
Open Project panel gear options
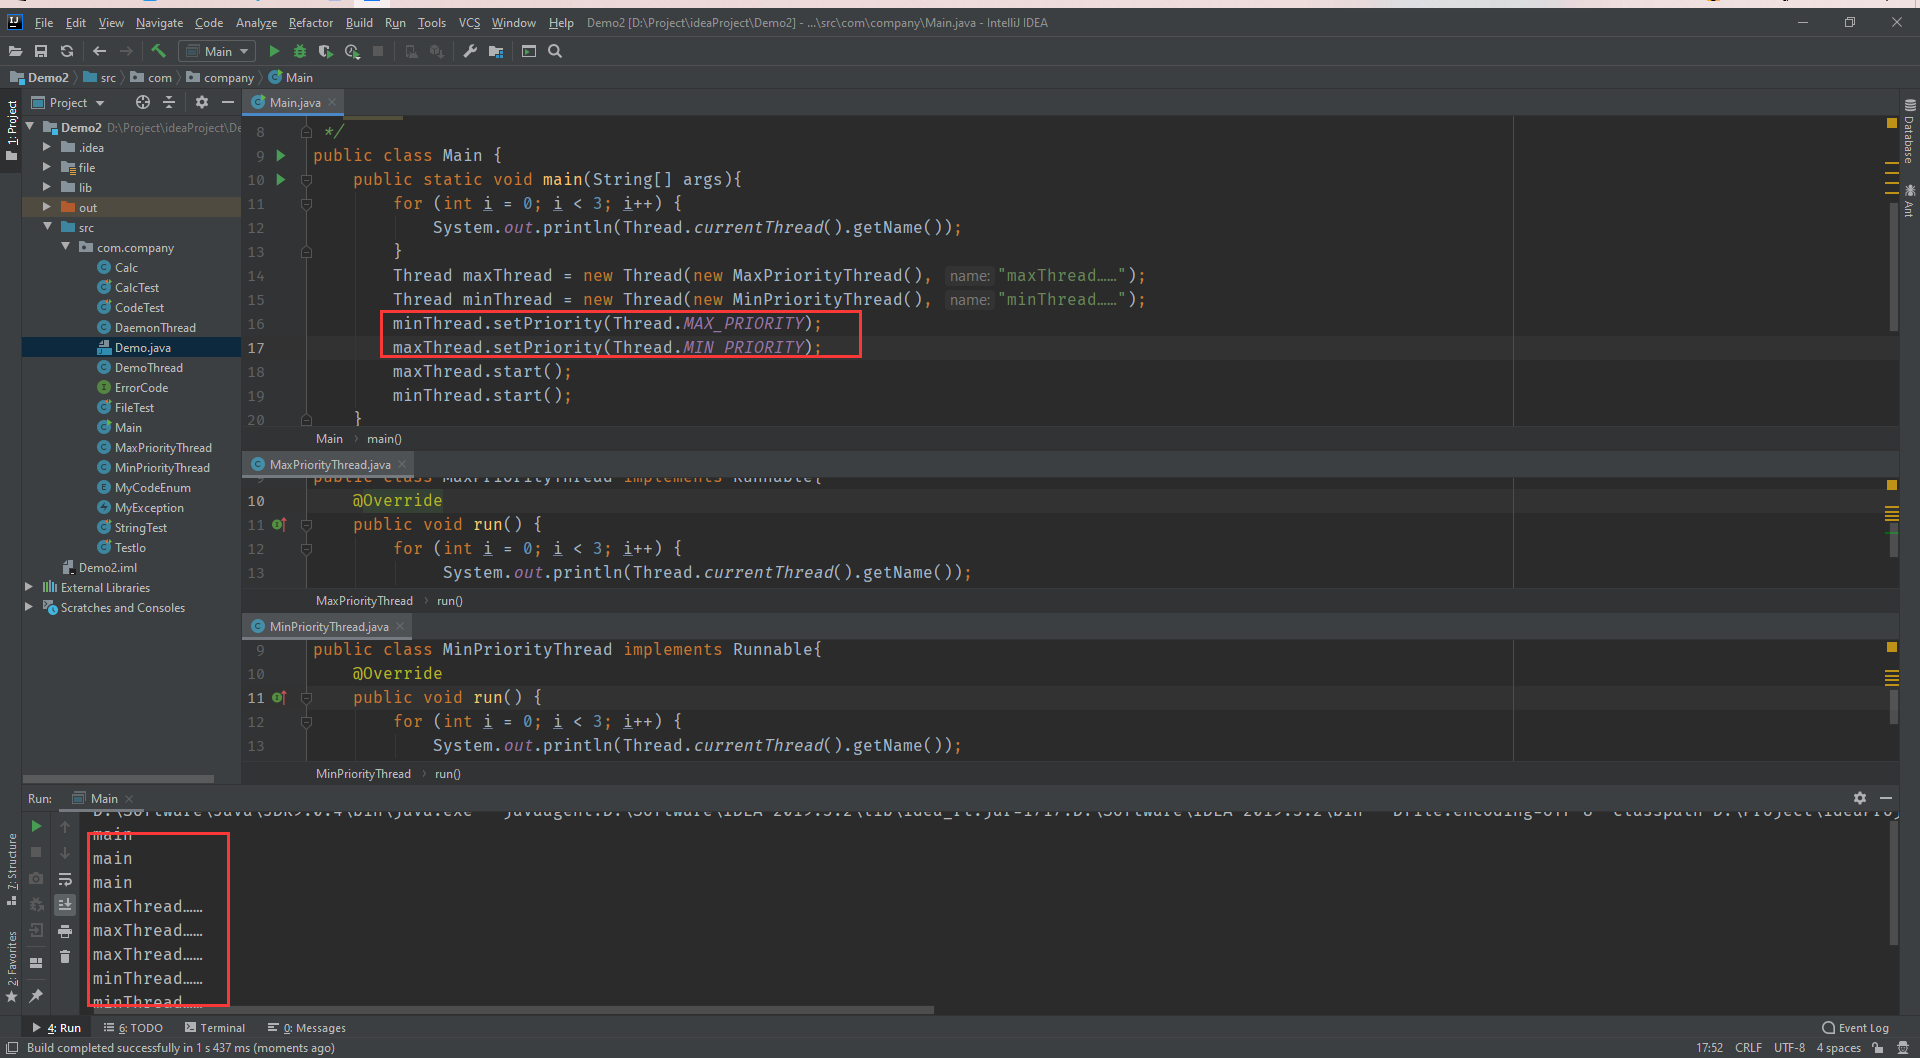pos(202,102)
